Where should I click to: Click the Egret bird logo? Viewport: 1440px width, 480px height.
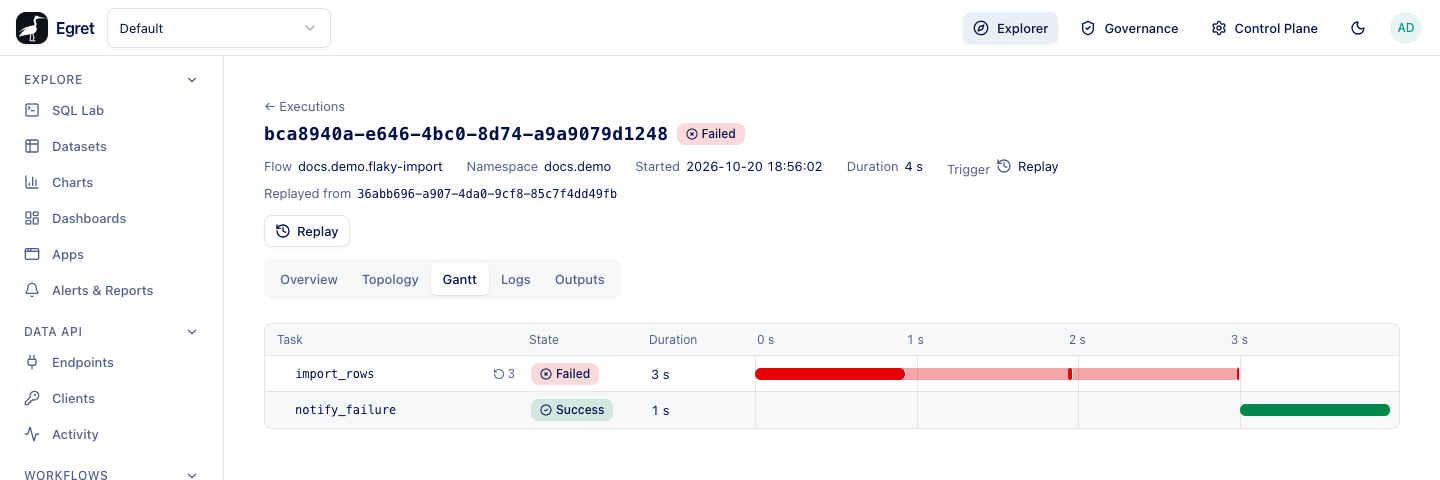pos(32,28)
